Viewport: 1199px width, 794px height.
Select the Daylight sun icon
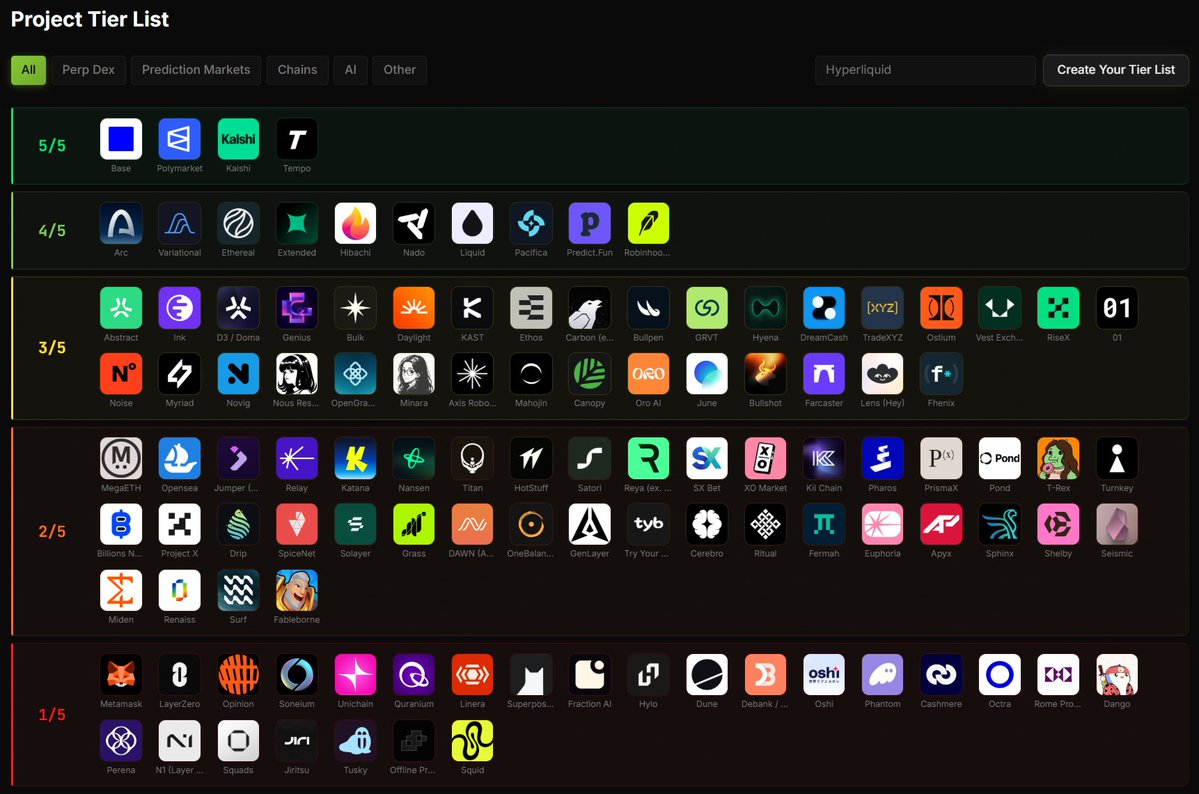point(414,308)
